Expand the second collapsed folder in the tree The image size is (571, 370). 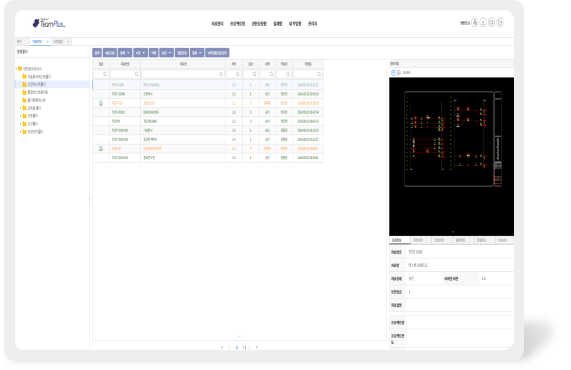(20, 116)
